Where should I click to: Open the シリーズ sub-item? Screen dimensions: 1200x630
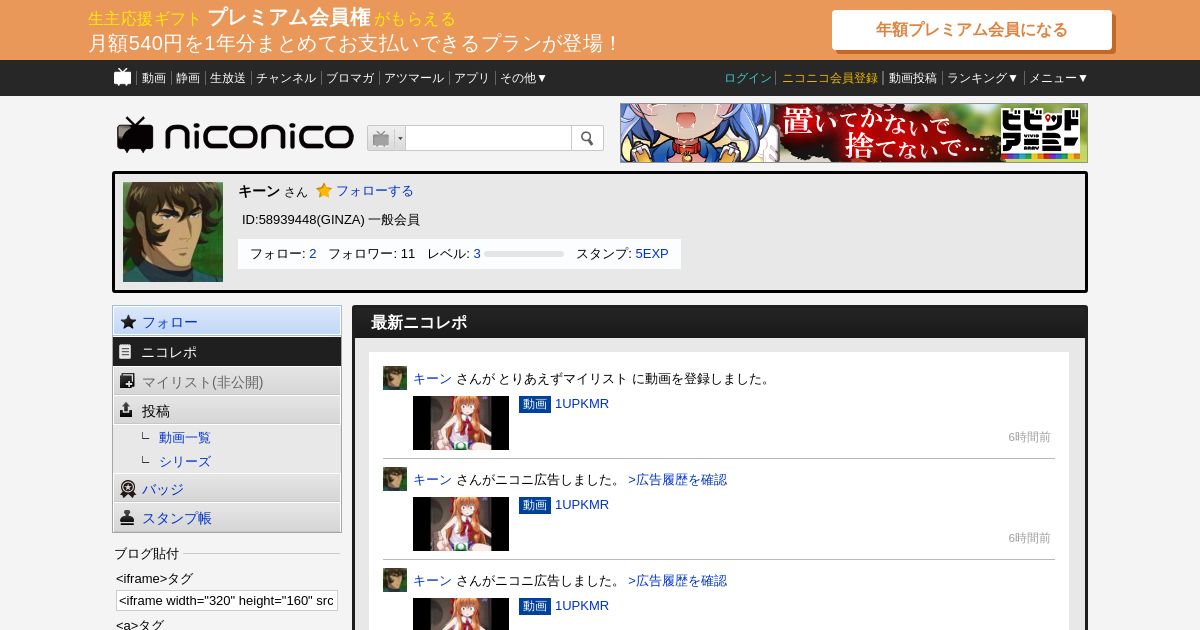(x=185, y=462)
